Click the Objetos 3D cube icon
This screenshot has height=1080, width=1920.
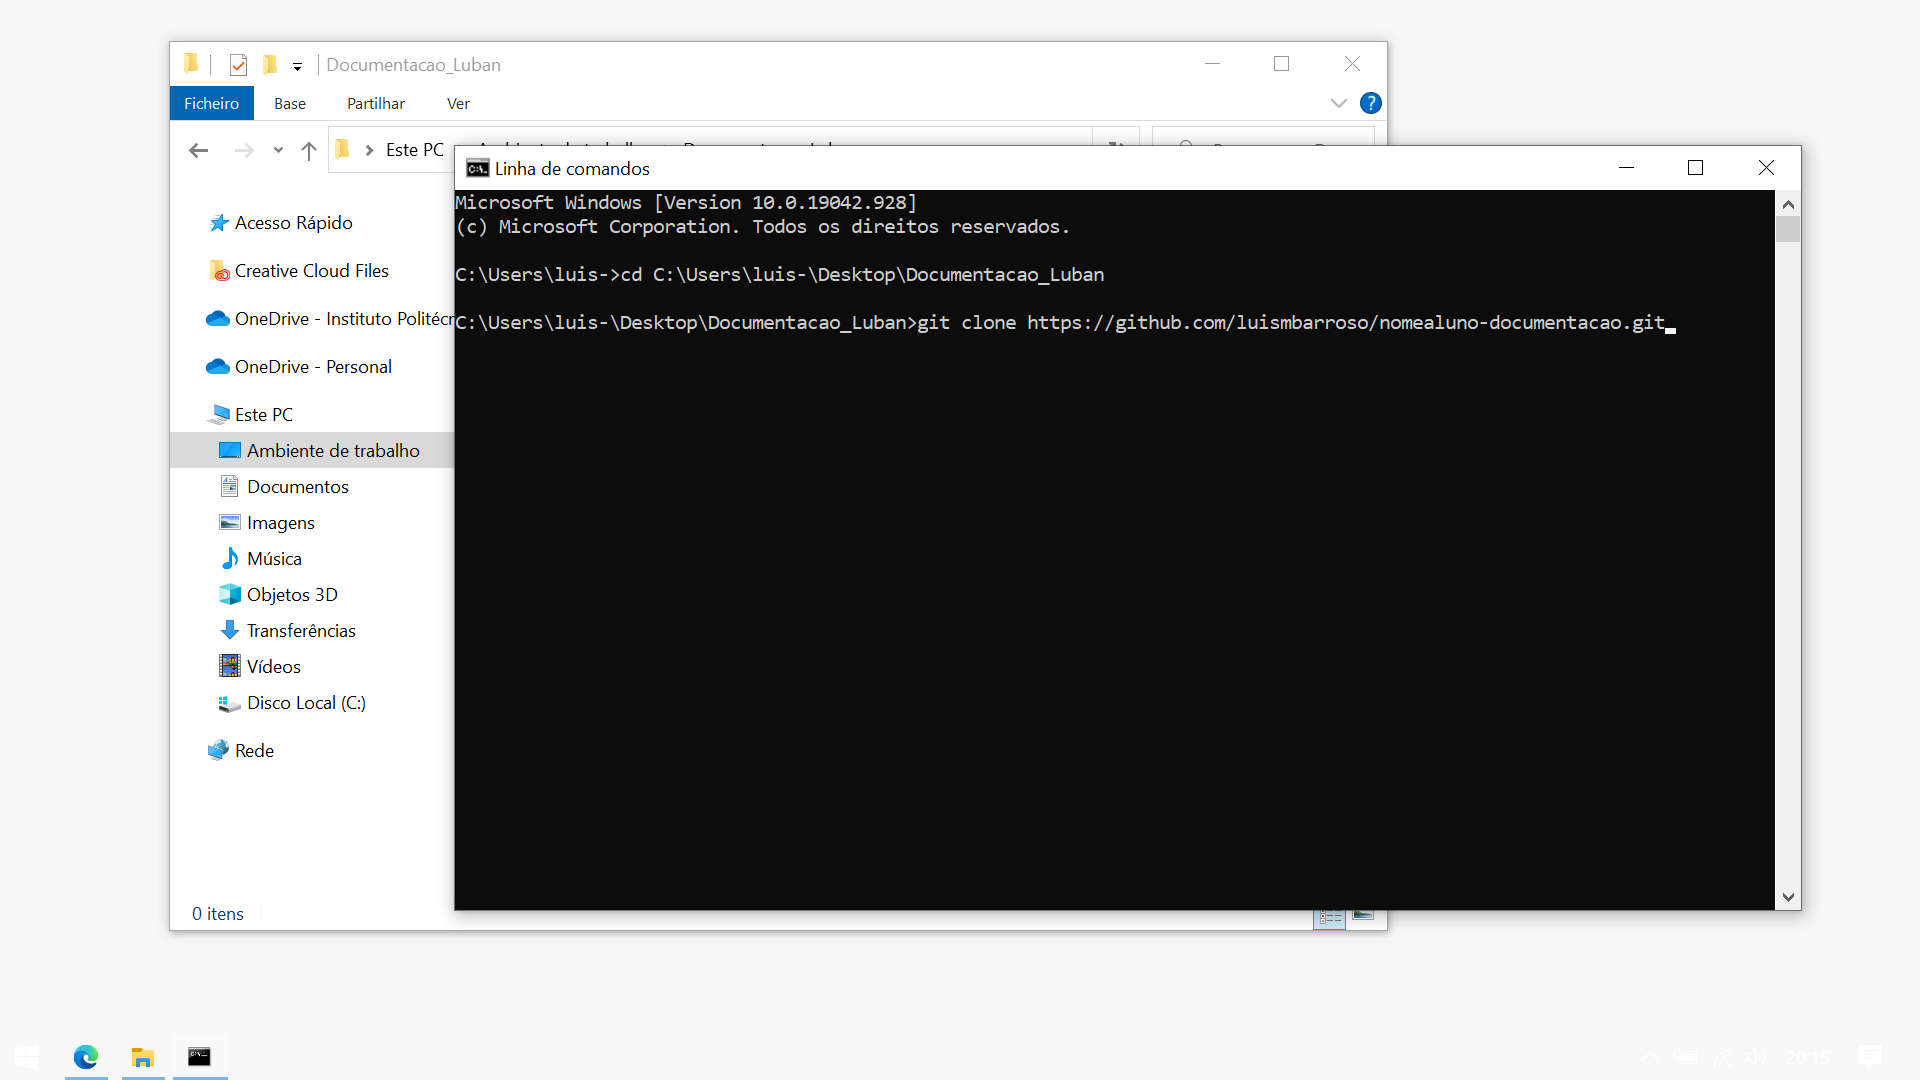coord(229,594)
